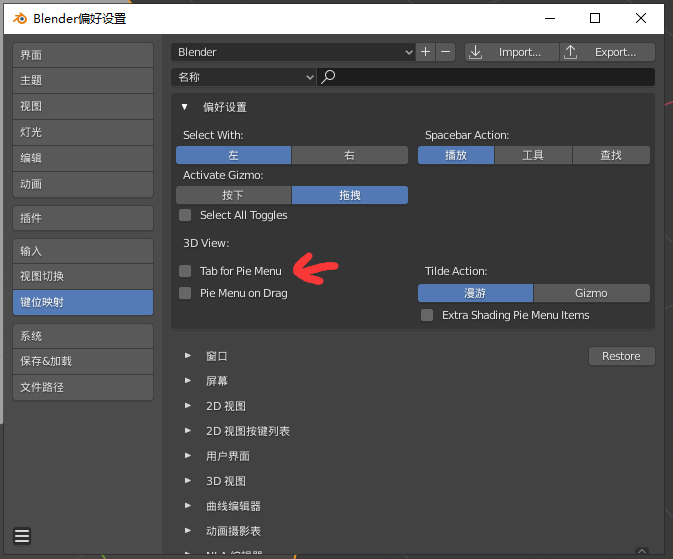The height and width of the screenshot is (559, 673).
Task: Open the 文件路径 preferences tab
Action: 83,387
